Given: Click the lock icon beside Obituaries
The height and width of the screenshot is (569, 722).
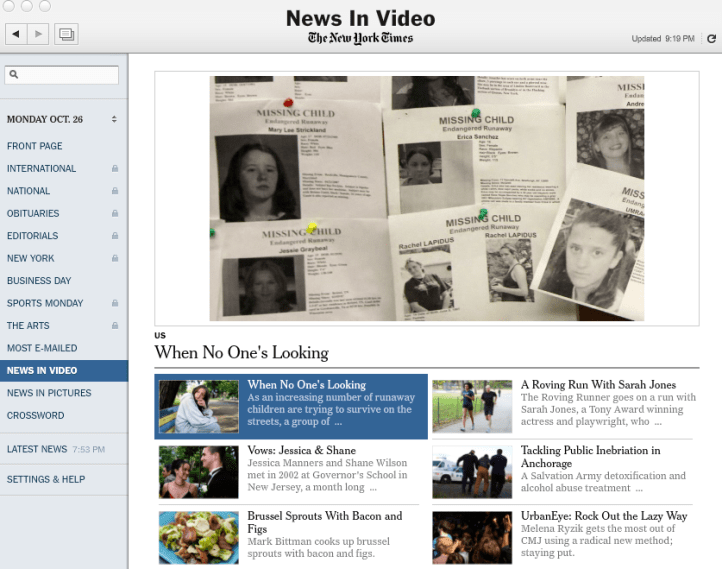Looking at the screenshot, I should pos(115,213).
